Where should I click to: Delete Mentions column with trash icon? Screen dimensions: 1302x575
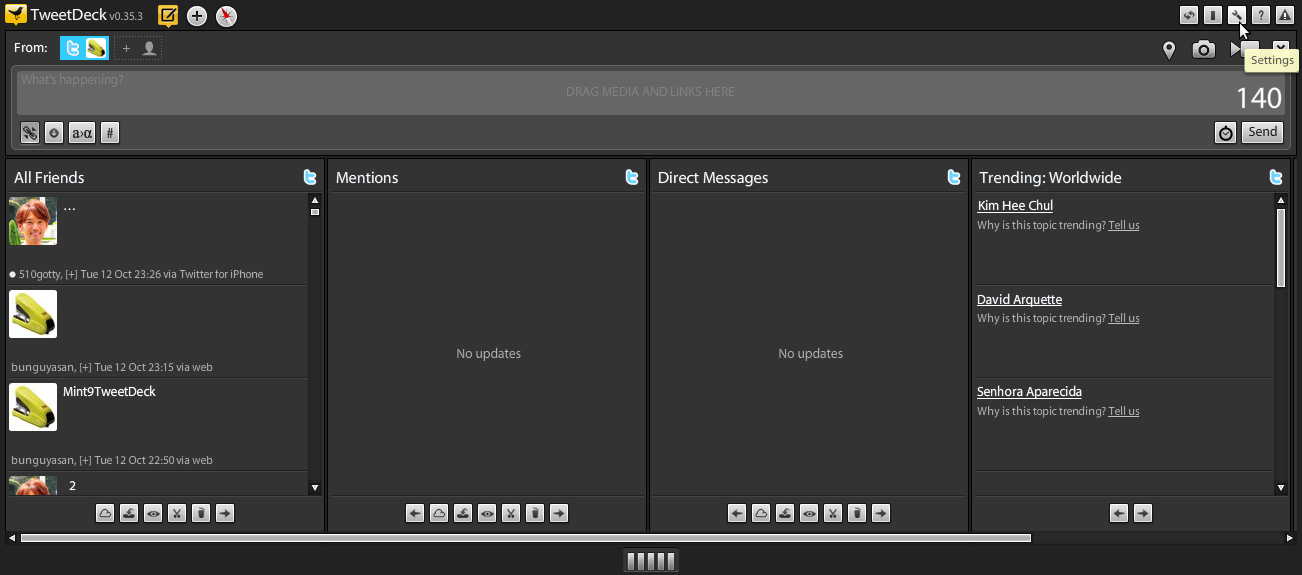[x=535, y=513]
